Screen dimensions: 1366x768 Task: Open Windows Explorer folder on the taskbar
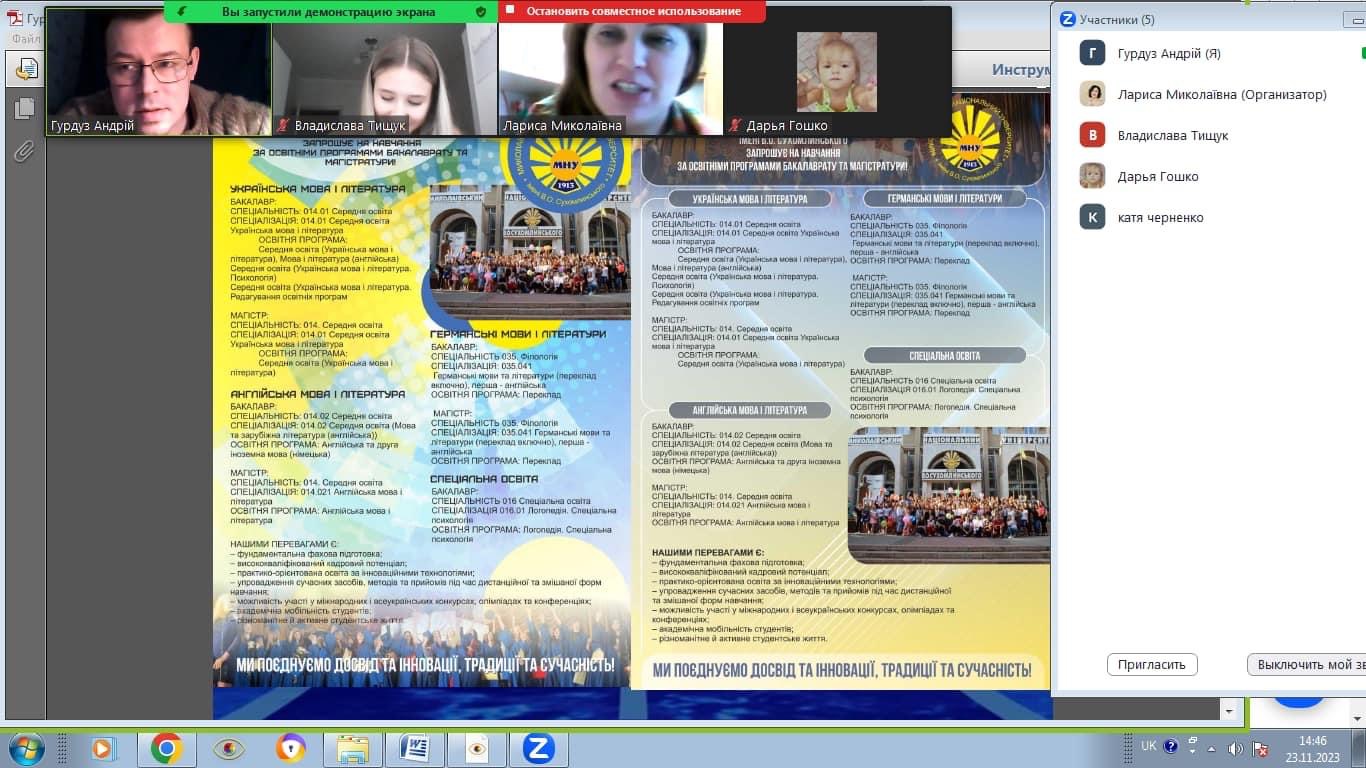click(353, 748)
